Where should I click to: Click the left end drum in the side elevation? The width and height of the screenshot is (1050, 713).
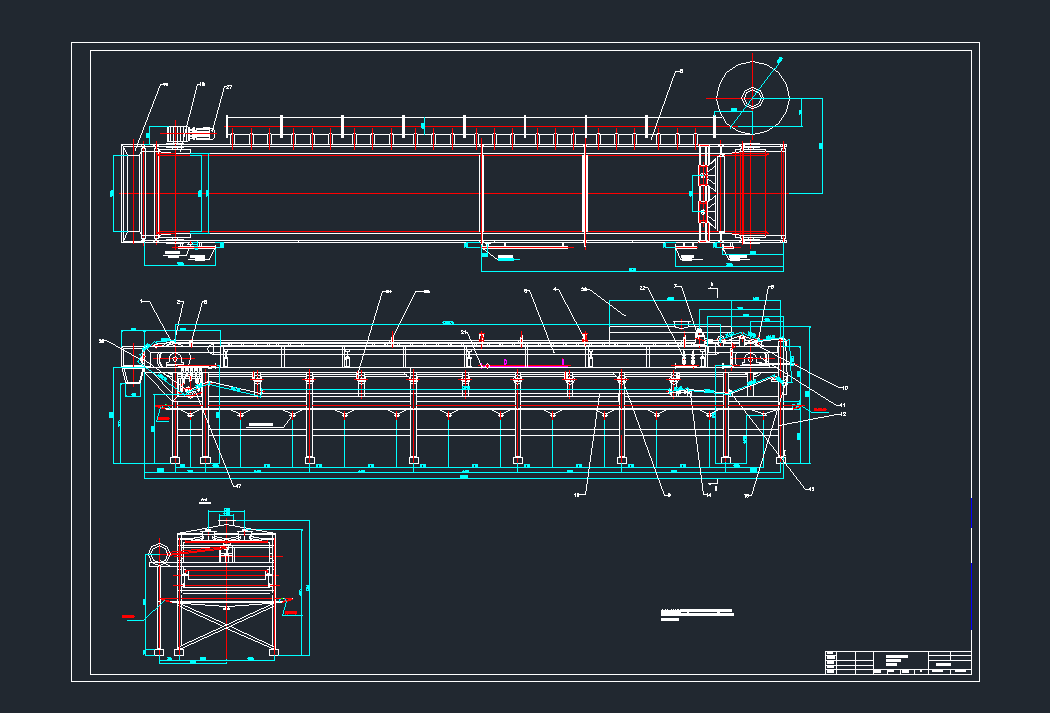coord(173,357)
